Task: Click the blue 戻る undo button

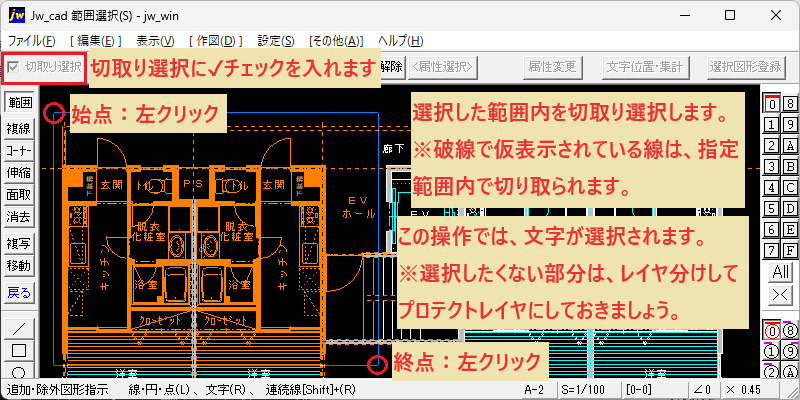Action: point(19,292)
